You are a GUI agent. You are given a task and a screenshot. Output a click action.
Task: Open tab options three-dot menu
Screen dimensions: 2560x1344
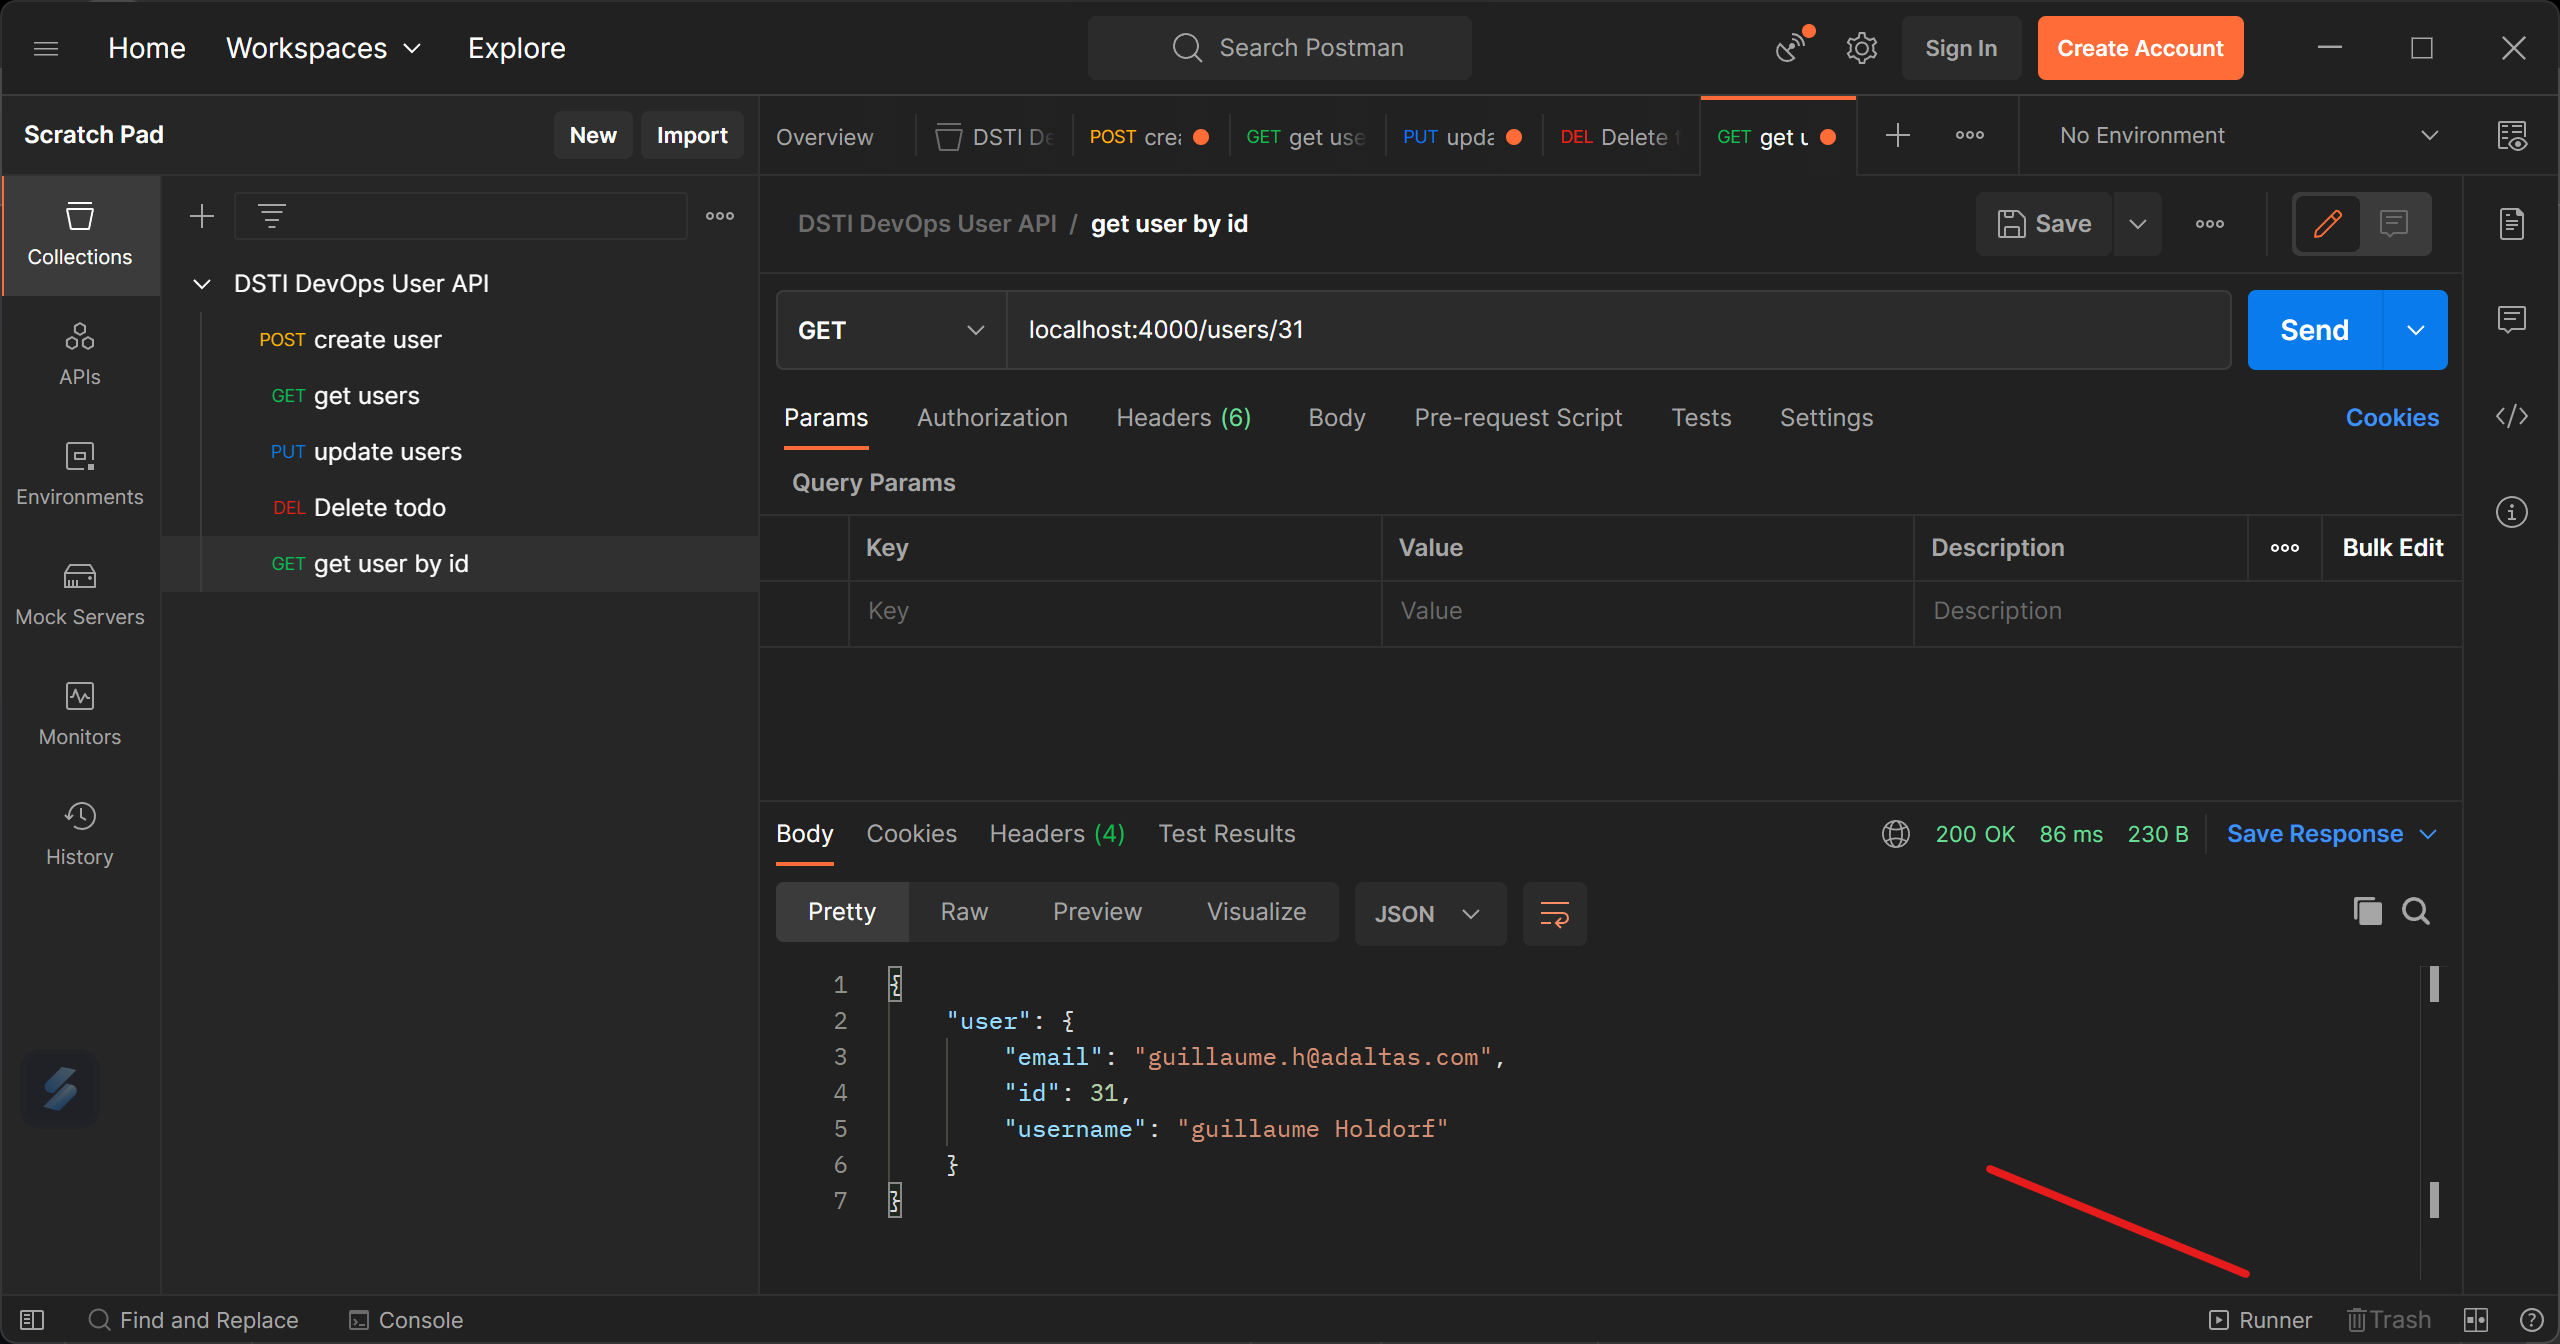click(1970, 135)
